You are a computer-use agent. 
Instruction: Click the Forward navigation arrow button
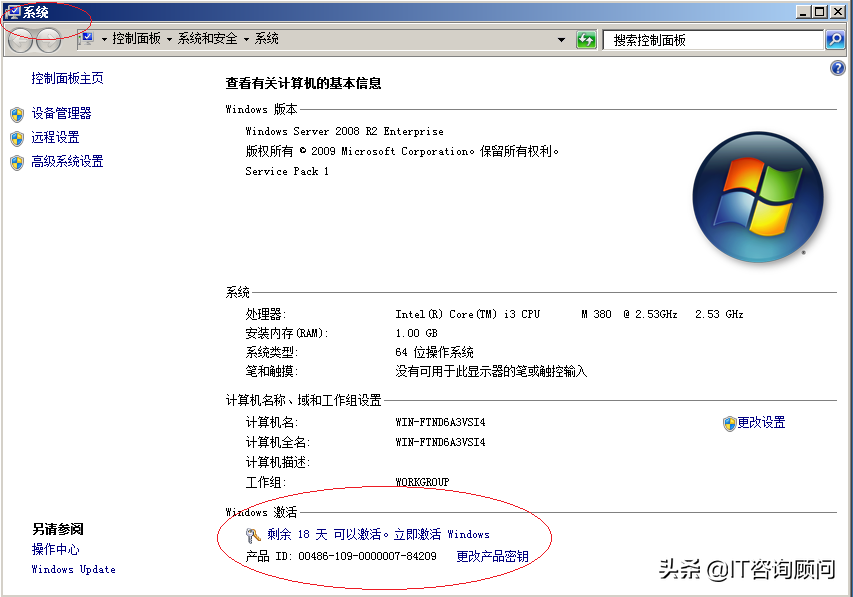click(x=48, y=40)
